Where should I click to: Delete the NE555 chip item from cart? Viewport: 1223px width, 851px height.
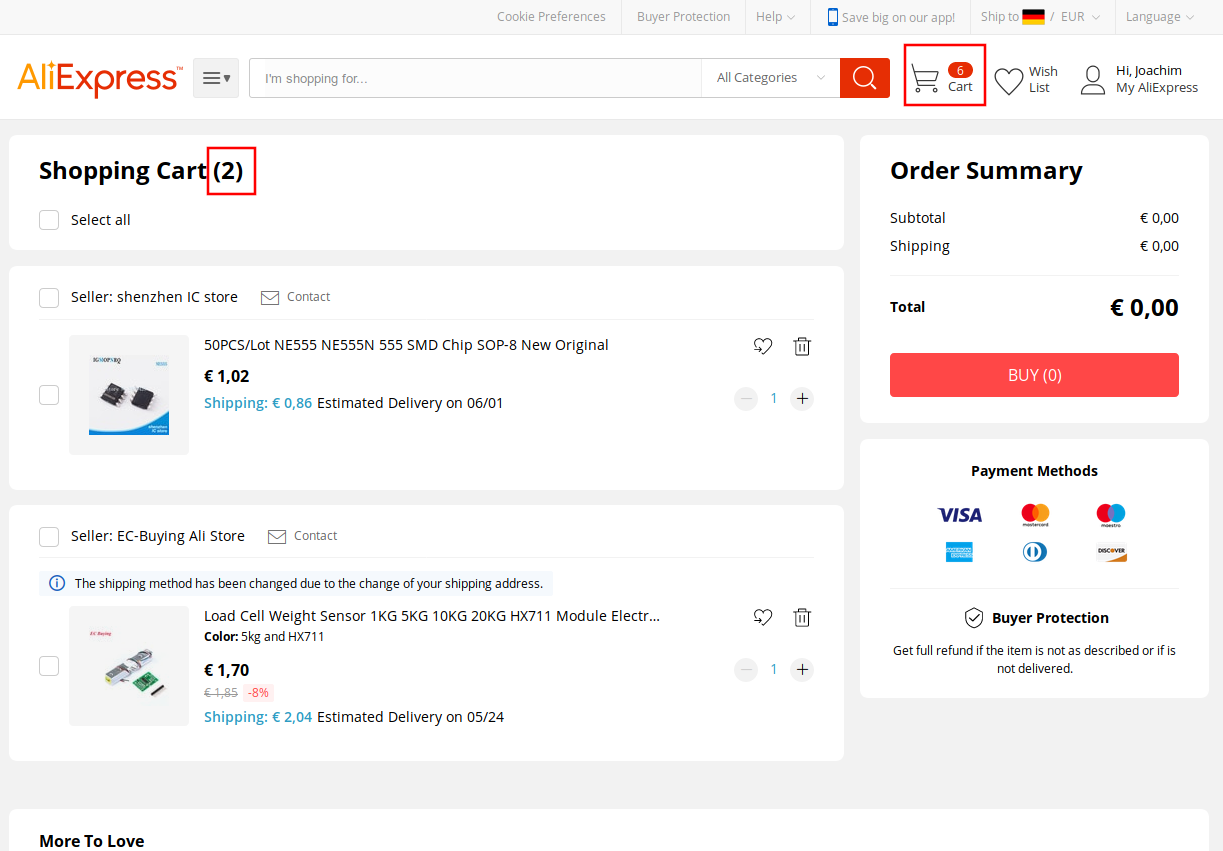pos(802,346)
